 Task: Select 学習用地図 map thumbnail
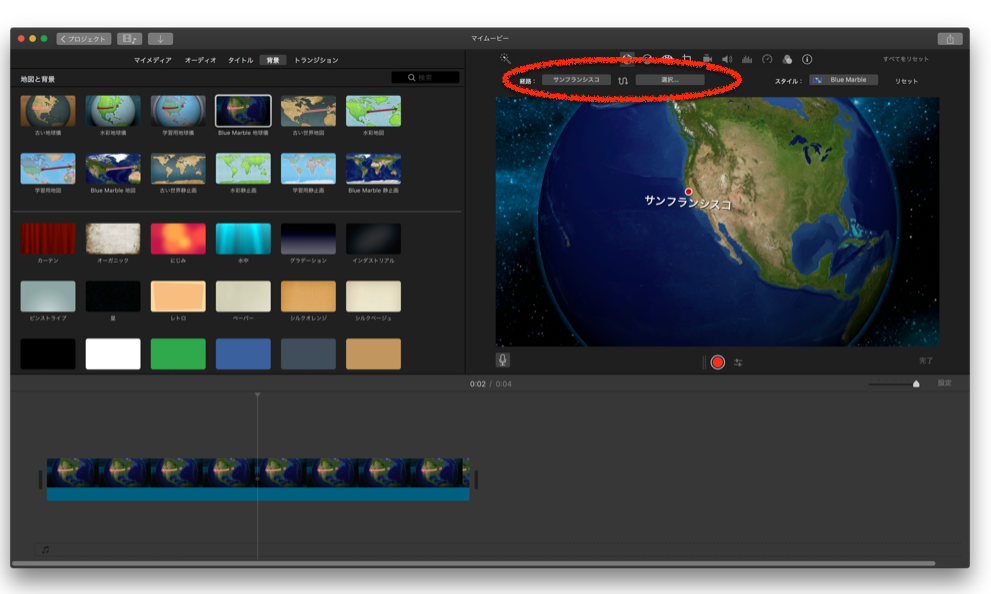tap(48, 169)
